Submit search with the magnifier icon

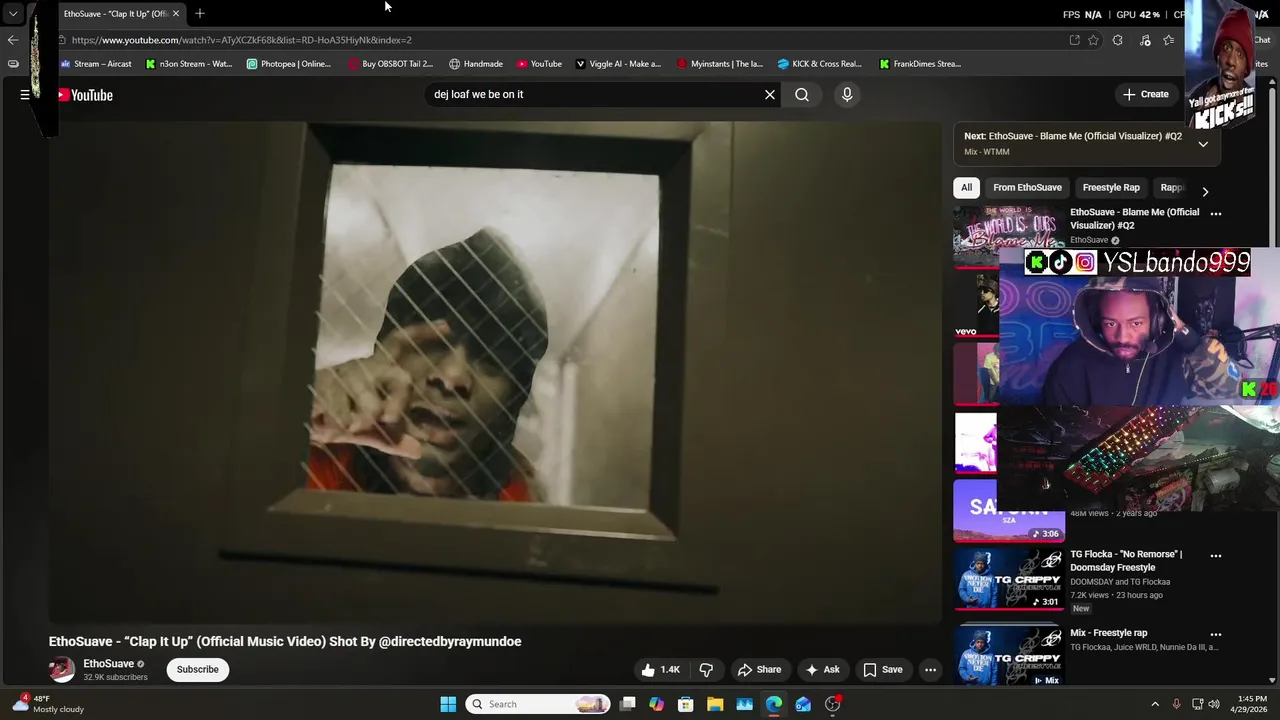click(802, 94)
